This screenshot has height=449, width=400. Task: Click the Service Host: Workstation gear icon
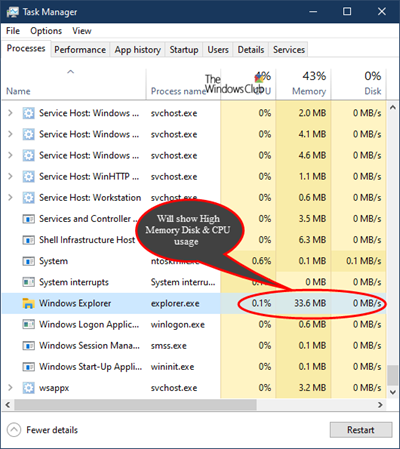click(x=28, y=198)
